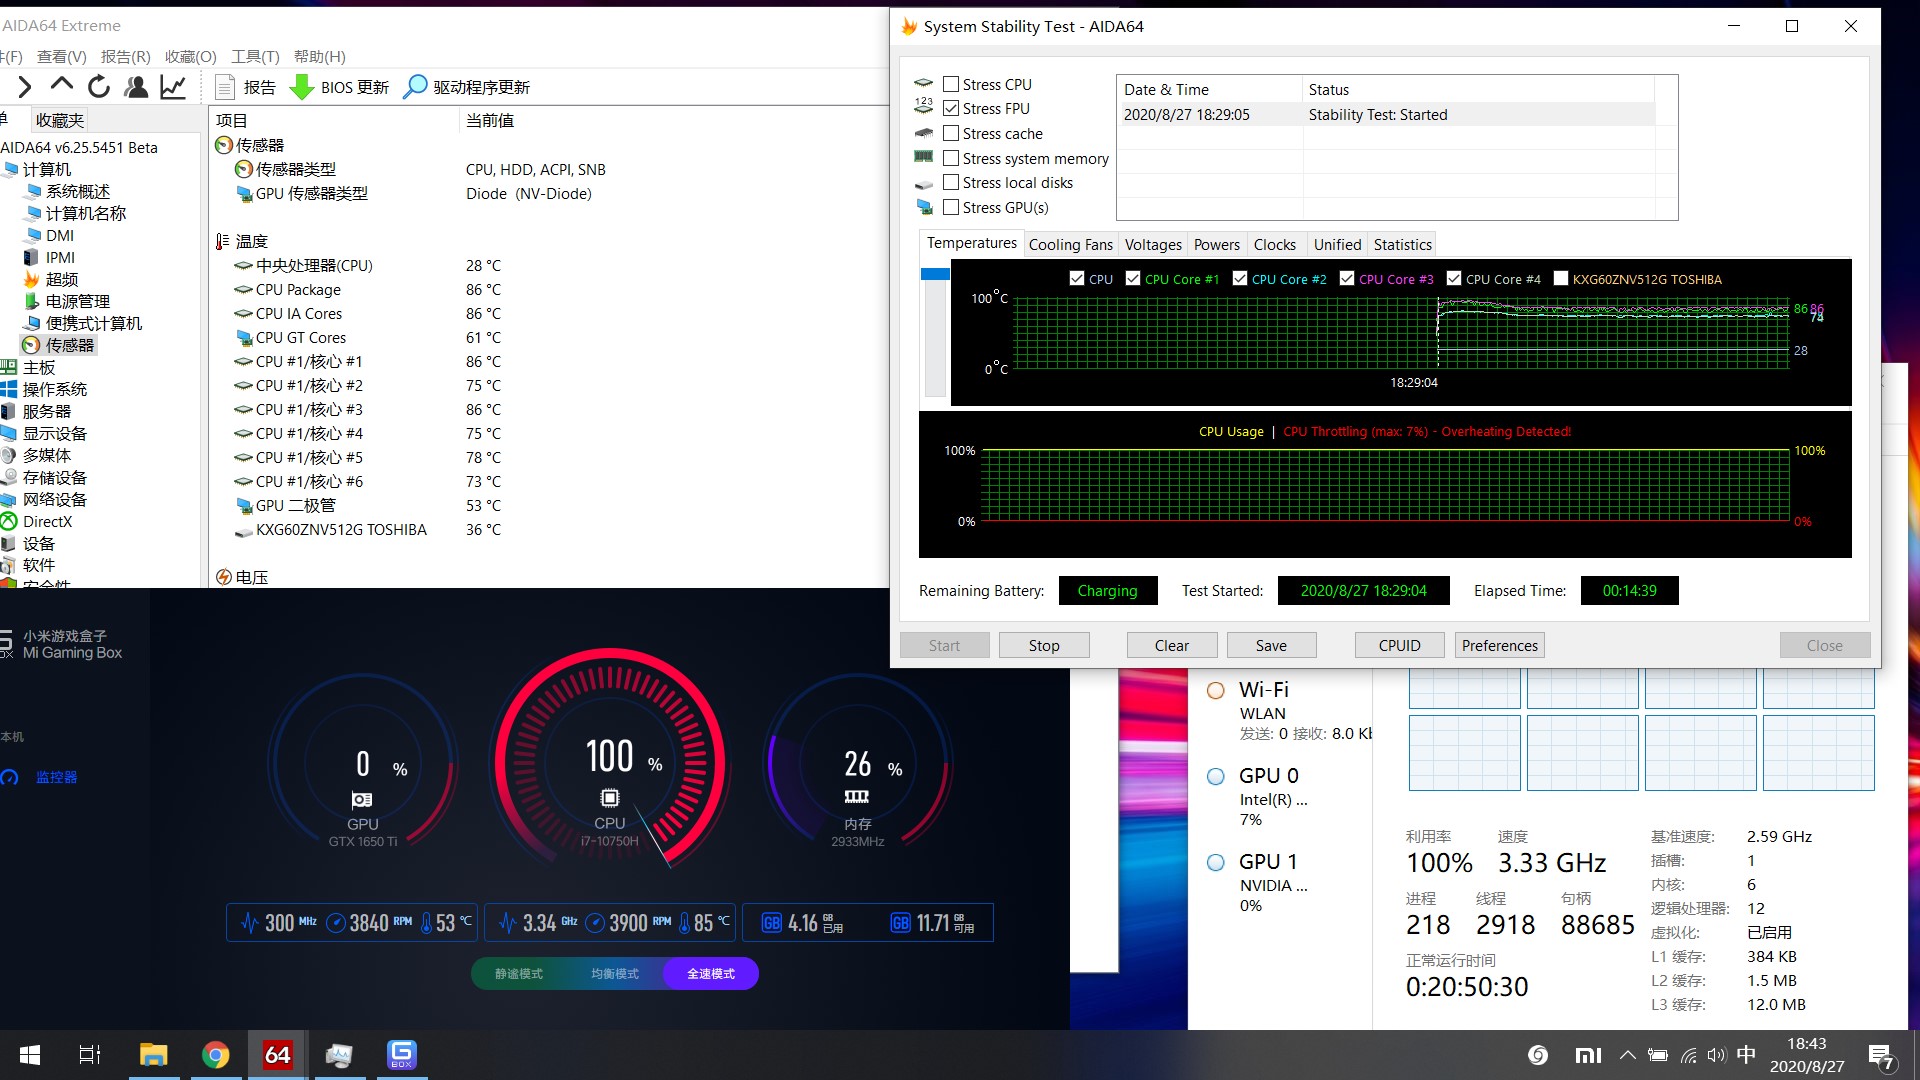The image size is (1920, 1080).
Task: Open AIDA64 from the Windows taskbar
Action: 277,1054
